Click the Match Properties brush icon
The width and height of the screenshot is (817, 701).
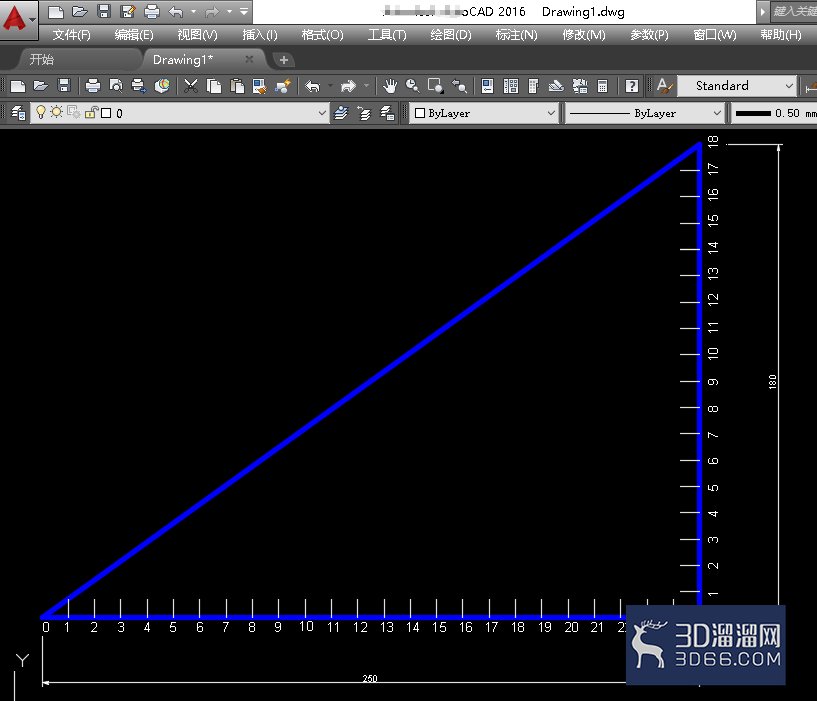pyautogui.click(x=283, y=85)
